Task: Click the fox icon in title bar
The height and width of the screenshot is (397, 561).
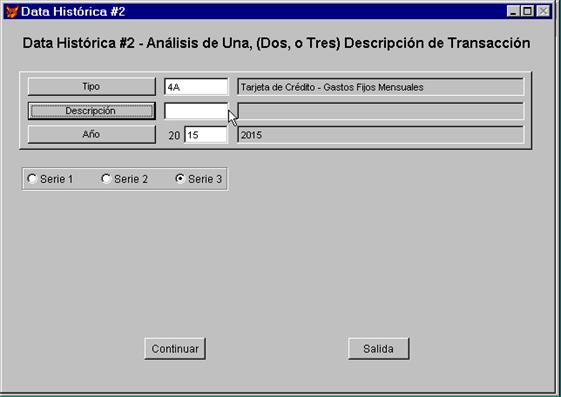Action: 12,11
